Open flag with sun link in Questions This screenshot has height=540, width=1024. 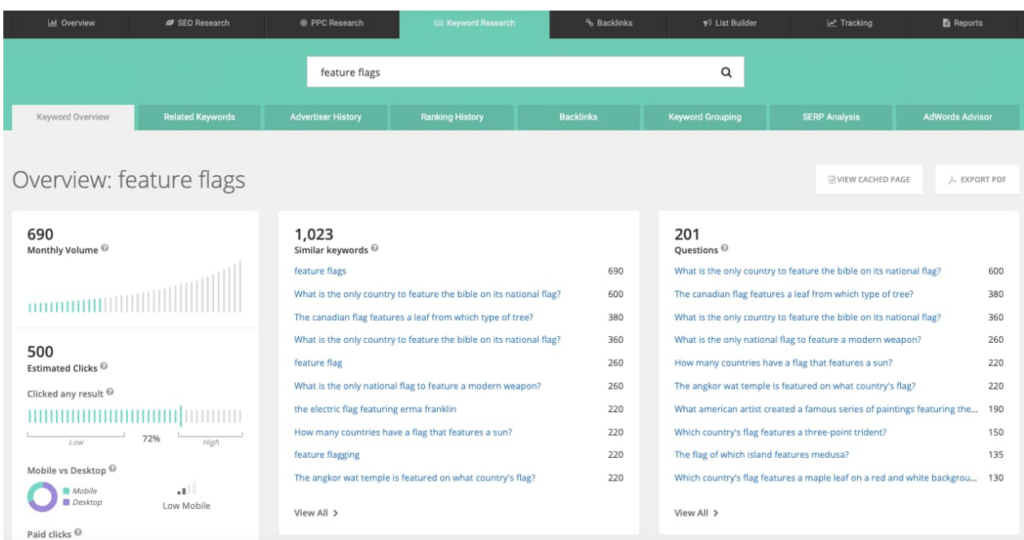click(783, 363)
